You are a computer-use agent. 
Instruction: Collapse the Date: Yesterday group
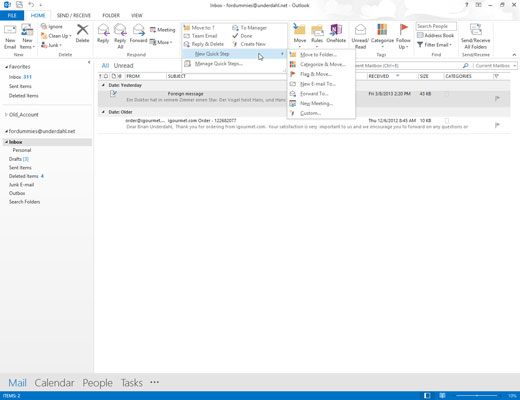pyautogui.click(x=103, y=85)
